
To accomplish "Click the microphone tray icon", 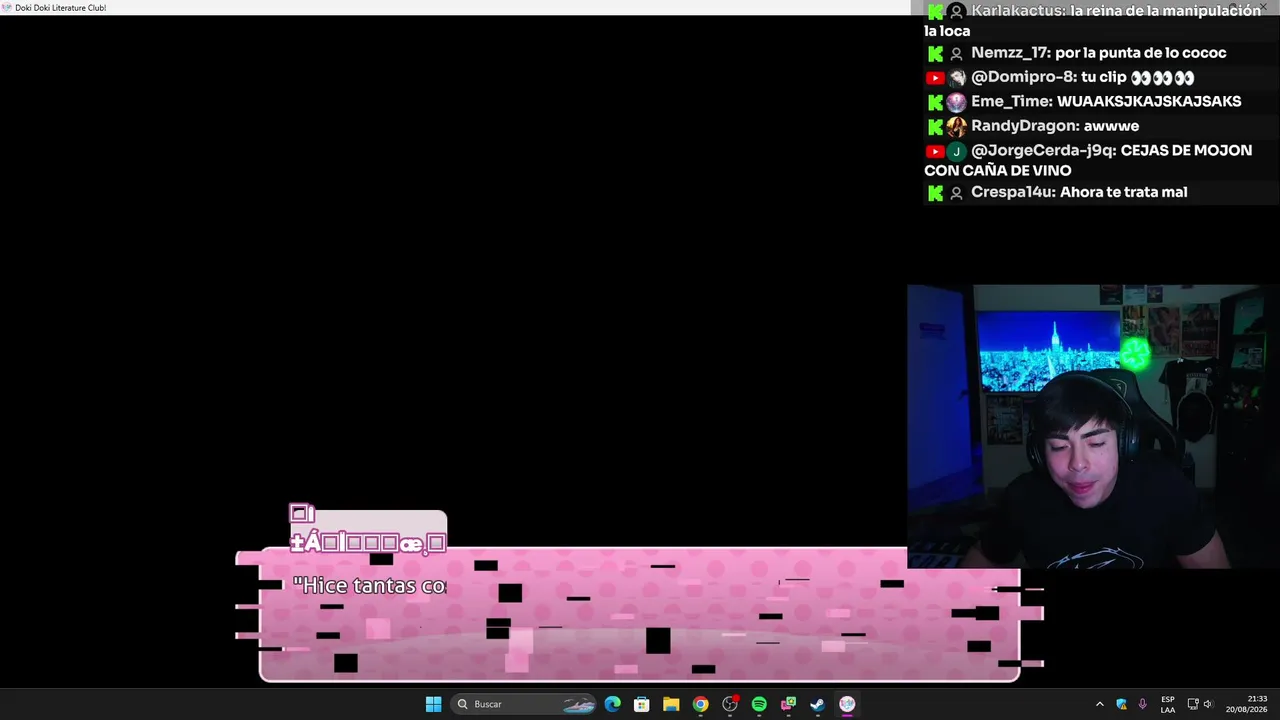I will (x=1142, y=704).
